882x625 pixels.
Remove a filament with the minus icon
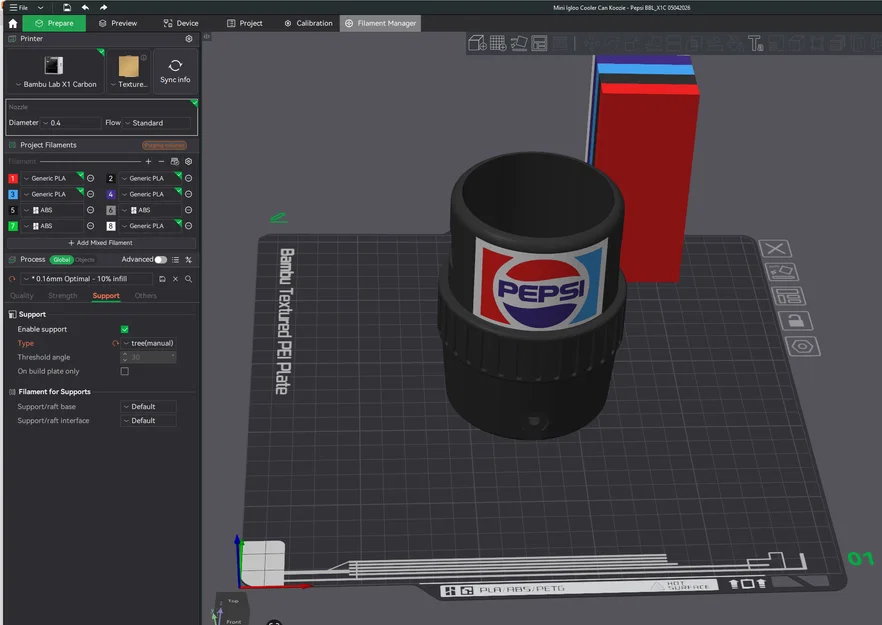pyautogui.click(x=161, y=161)
